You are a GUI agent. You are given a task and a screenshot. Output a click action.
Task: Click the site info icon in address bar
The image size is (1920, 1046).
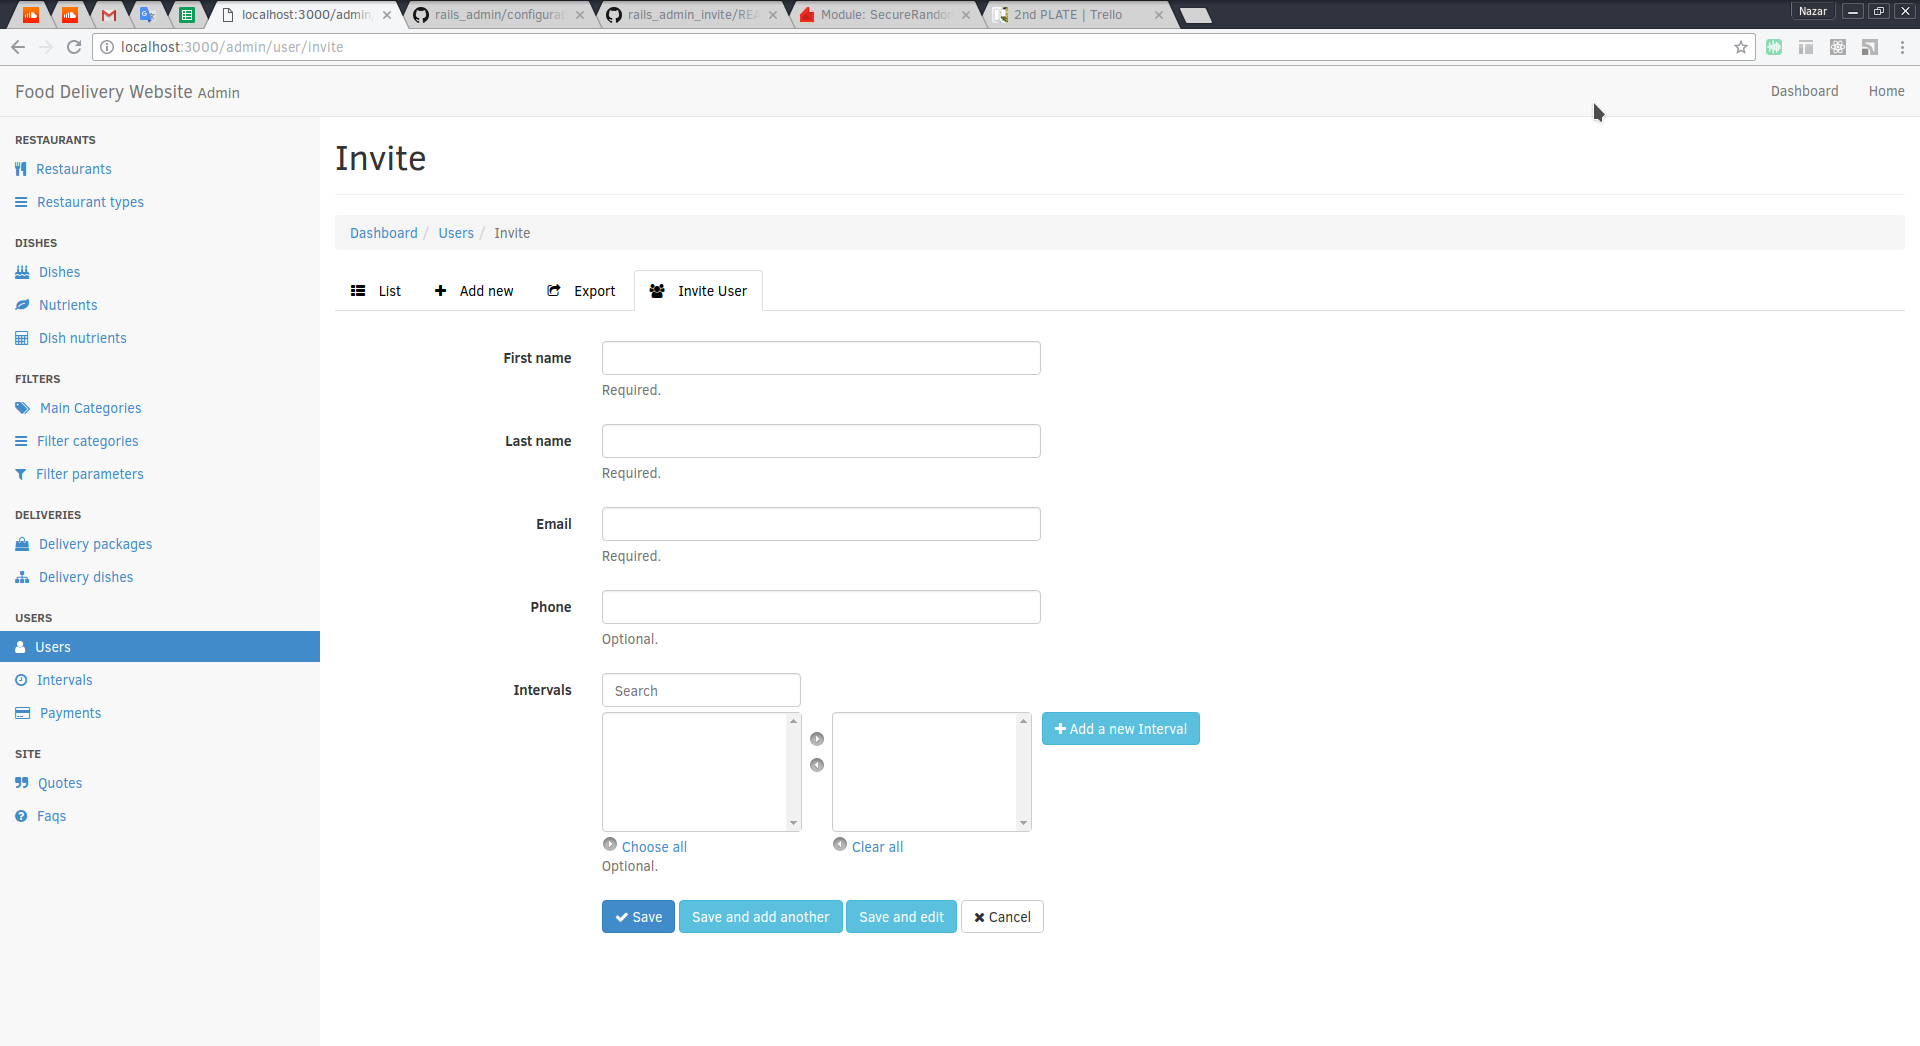point(107,47)
